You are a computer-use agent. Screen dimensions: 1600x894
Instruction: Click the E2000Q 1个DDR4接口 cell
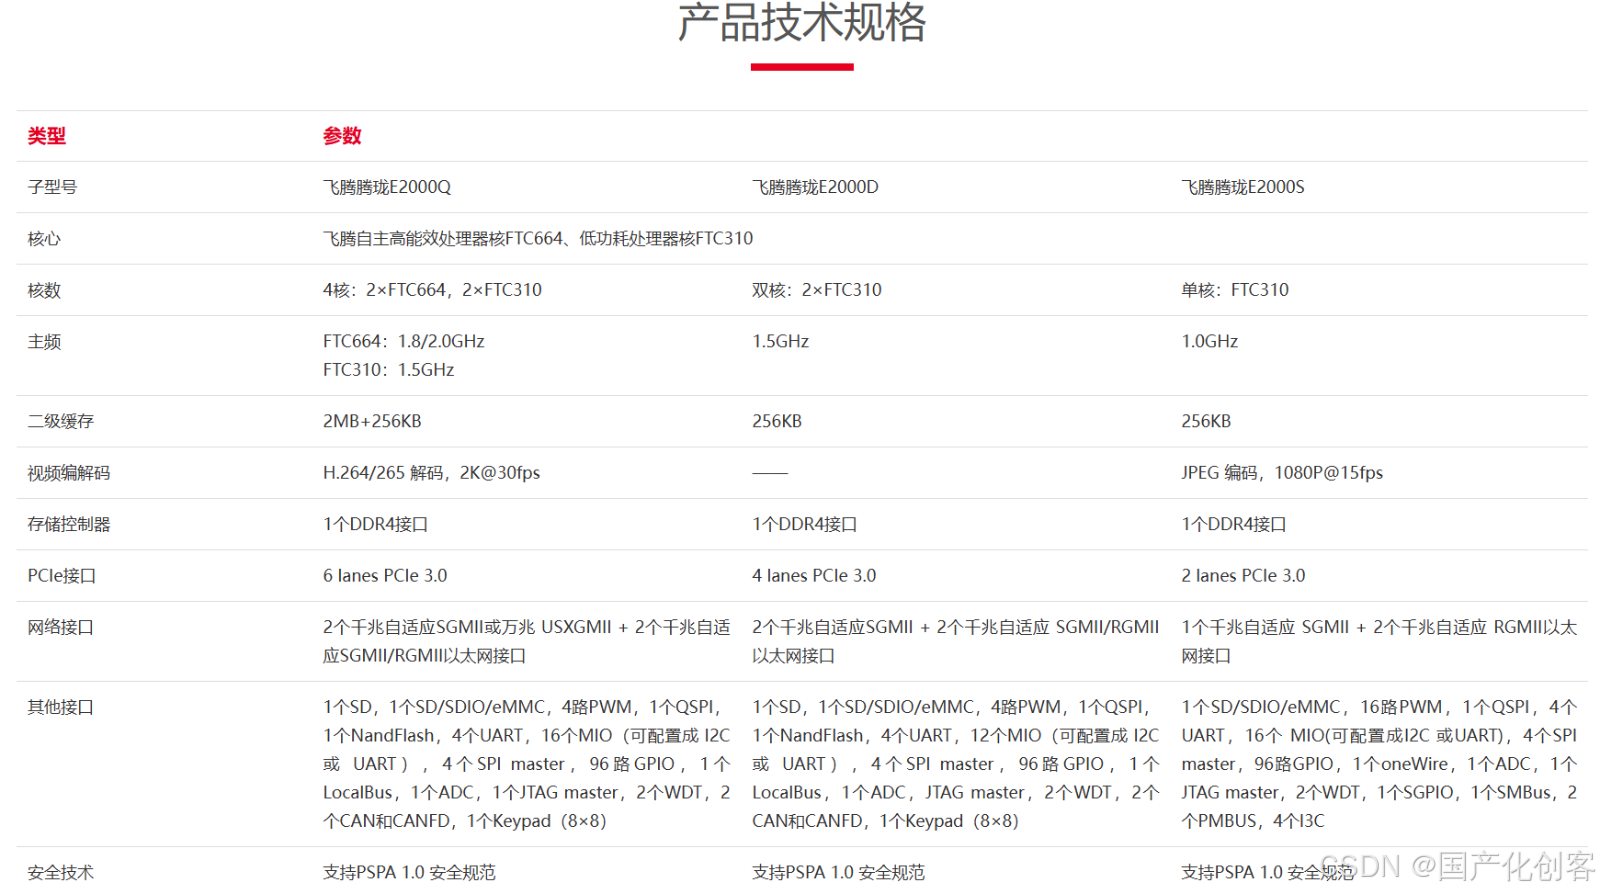pos(375,524)
